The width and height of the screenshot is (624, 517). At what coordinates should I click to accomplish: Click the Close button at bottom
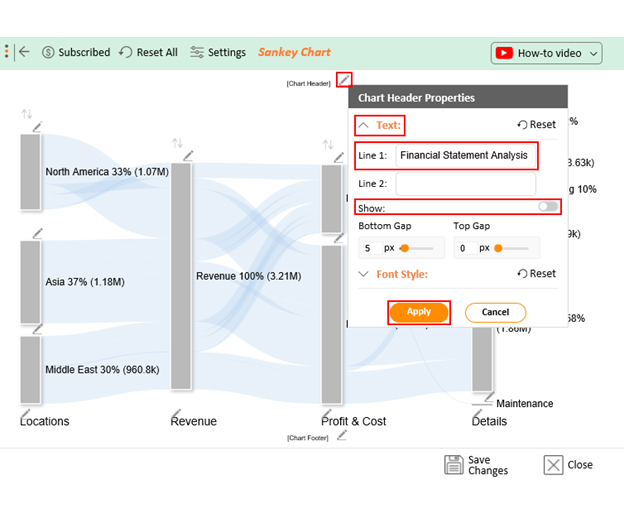pos(568,465)
